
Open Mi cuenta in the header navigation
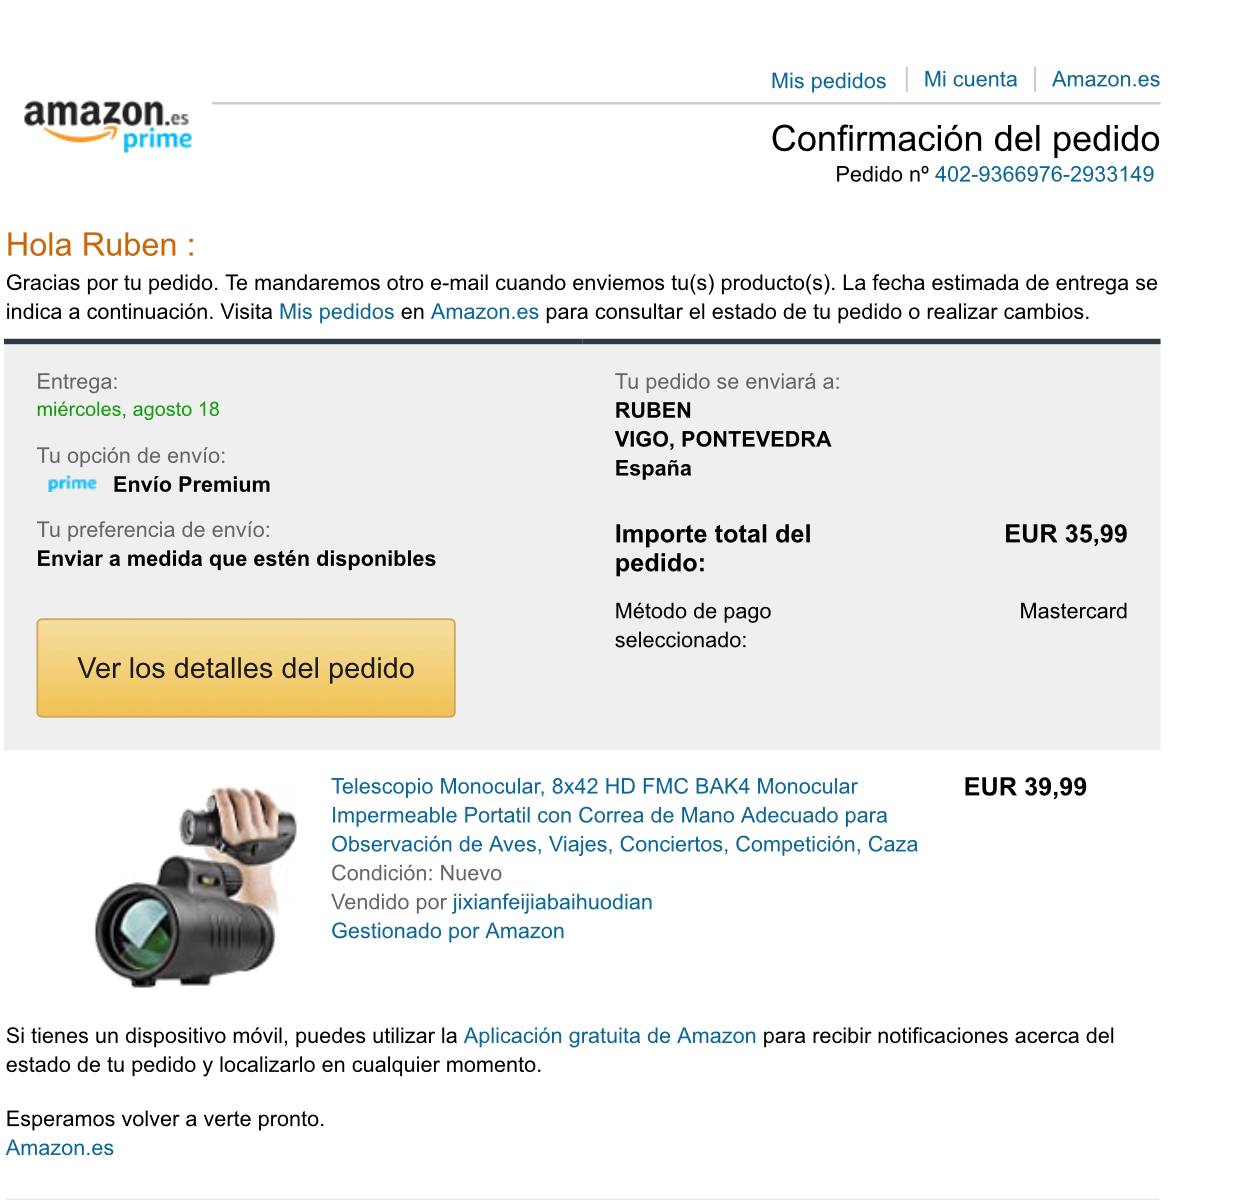(x=970, y=80)
